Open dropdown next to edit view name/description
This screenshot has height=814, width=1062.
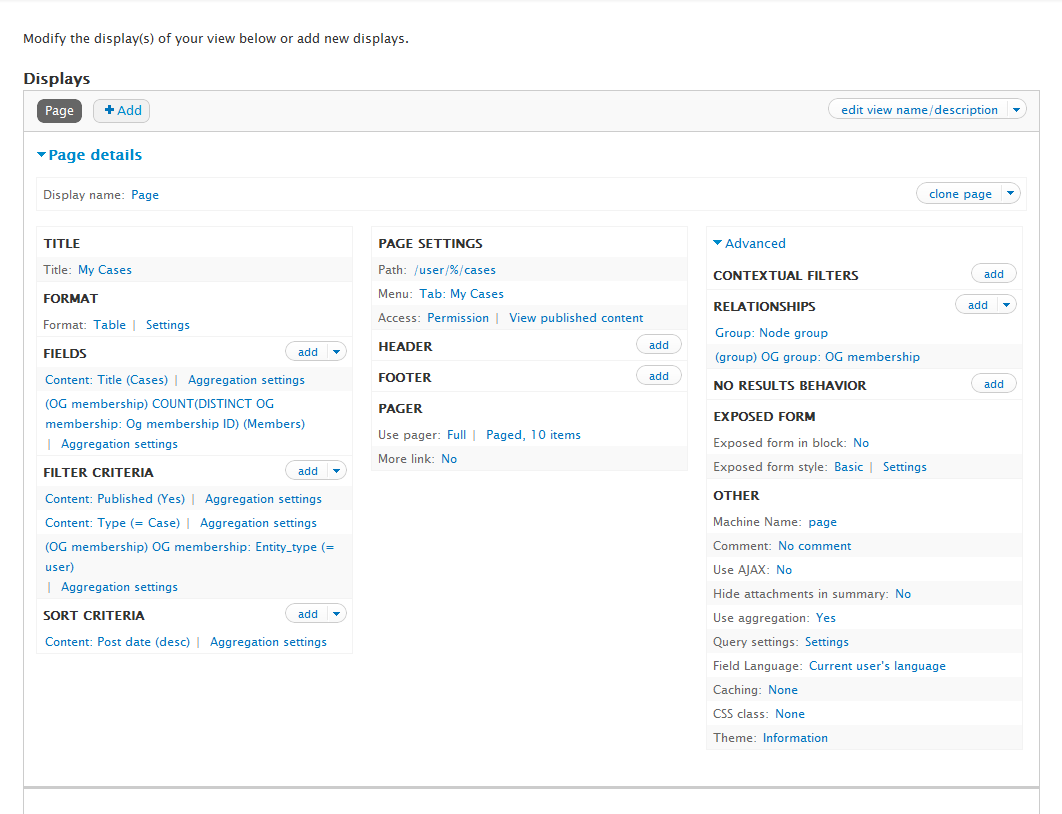coord(1016,110)
